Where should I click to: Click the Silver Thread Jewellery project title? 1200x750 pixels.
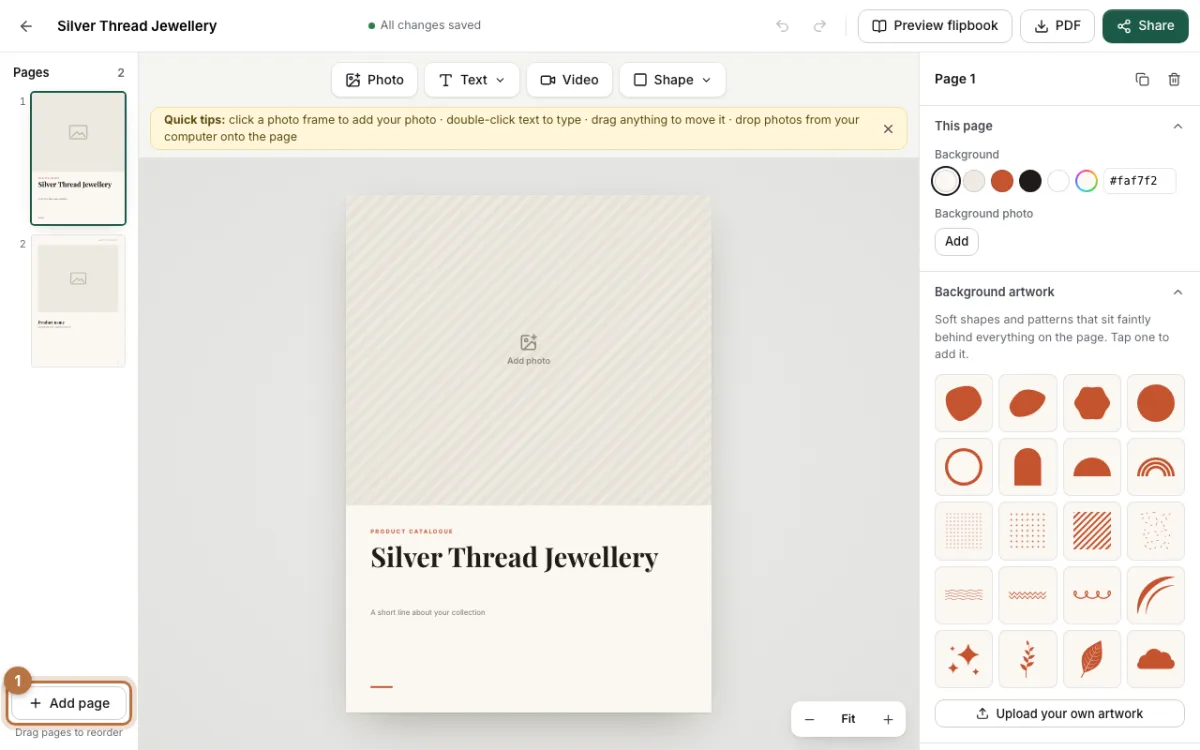coord(137,26)
